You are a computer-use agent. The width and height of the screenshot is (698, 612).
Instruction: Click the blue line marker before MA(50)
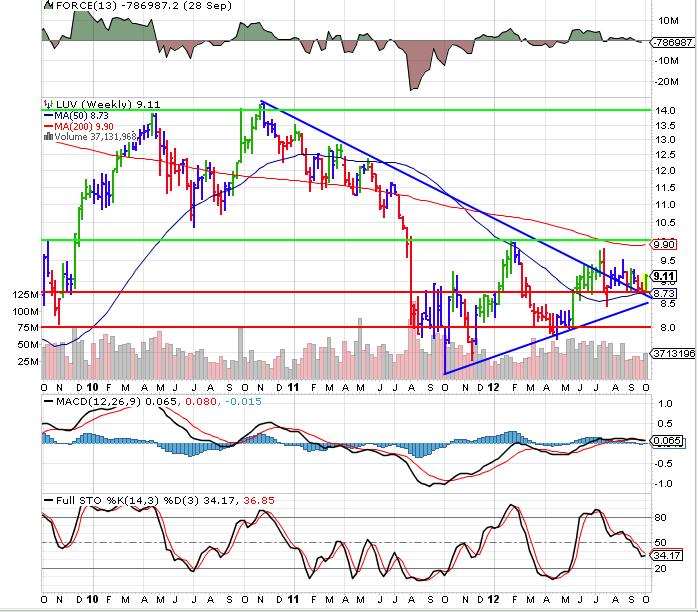coord(48,115)
